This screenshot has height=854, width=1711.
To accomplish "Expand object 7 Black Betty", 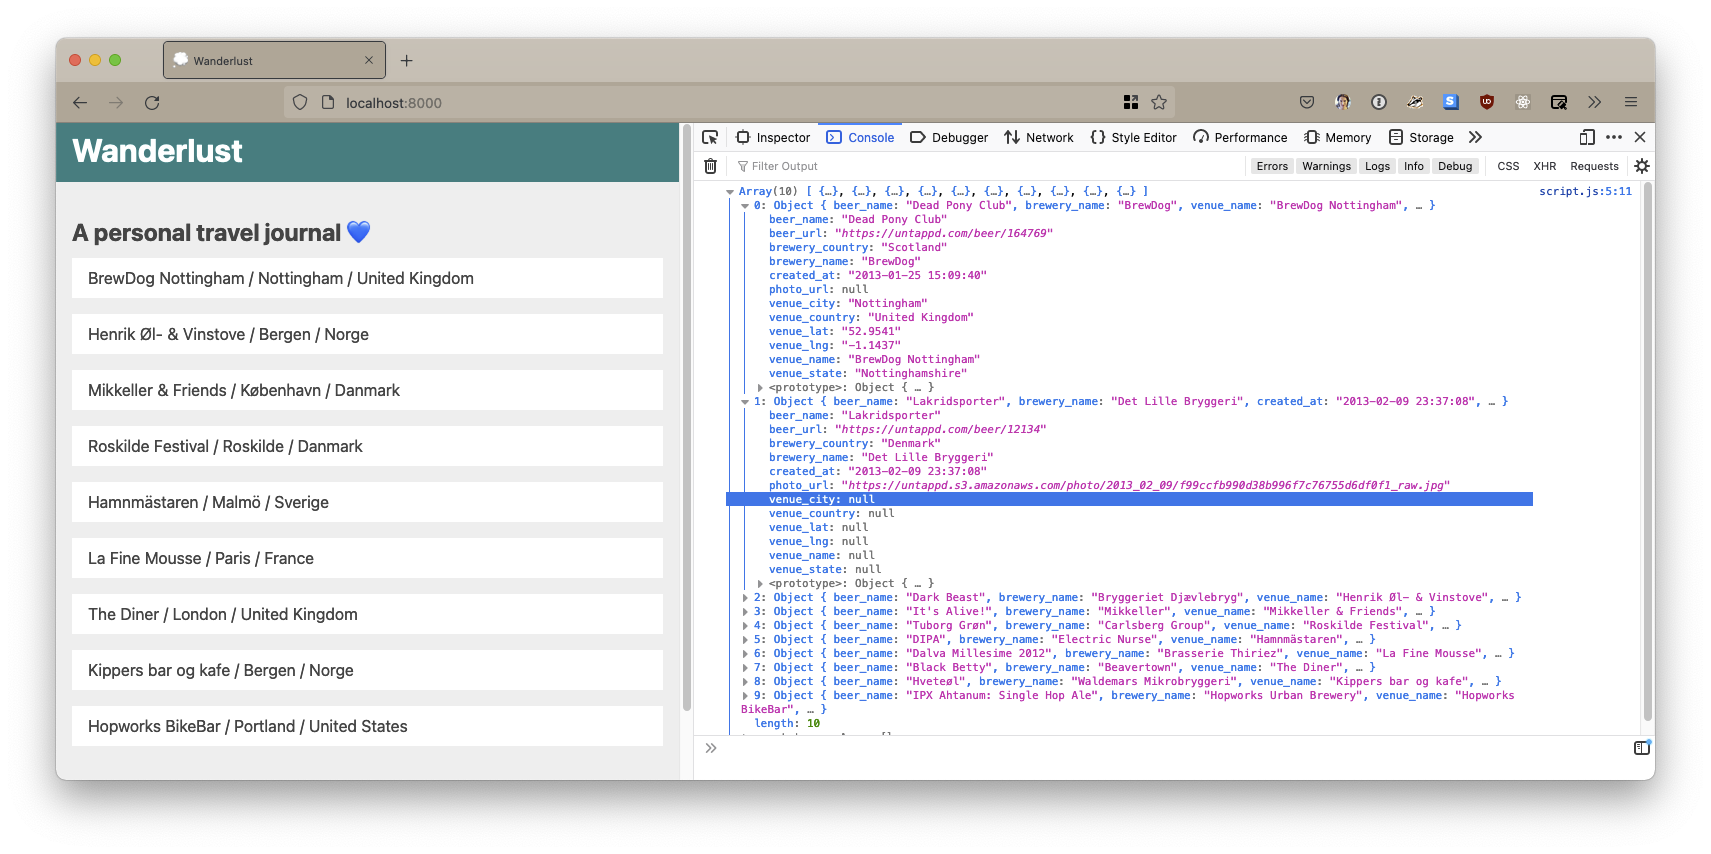I will coord(745,668).
